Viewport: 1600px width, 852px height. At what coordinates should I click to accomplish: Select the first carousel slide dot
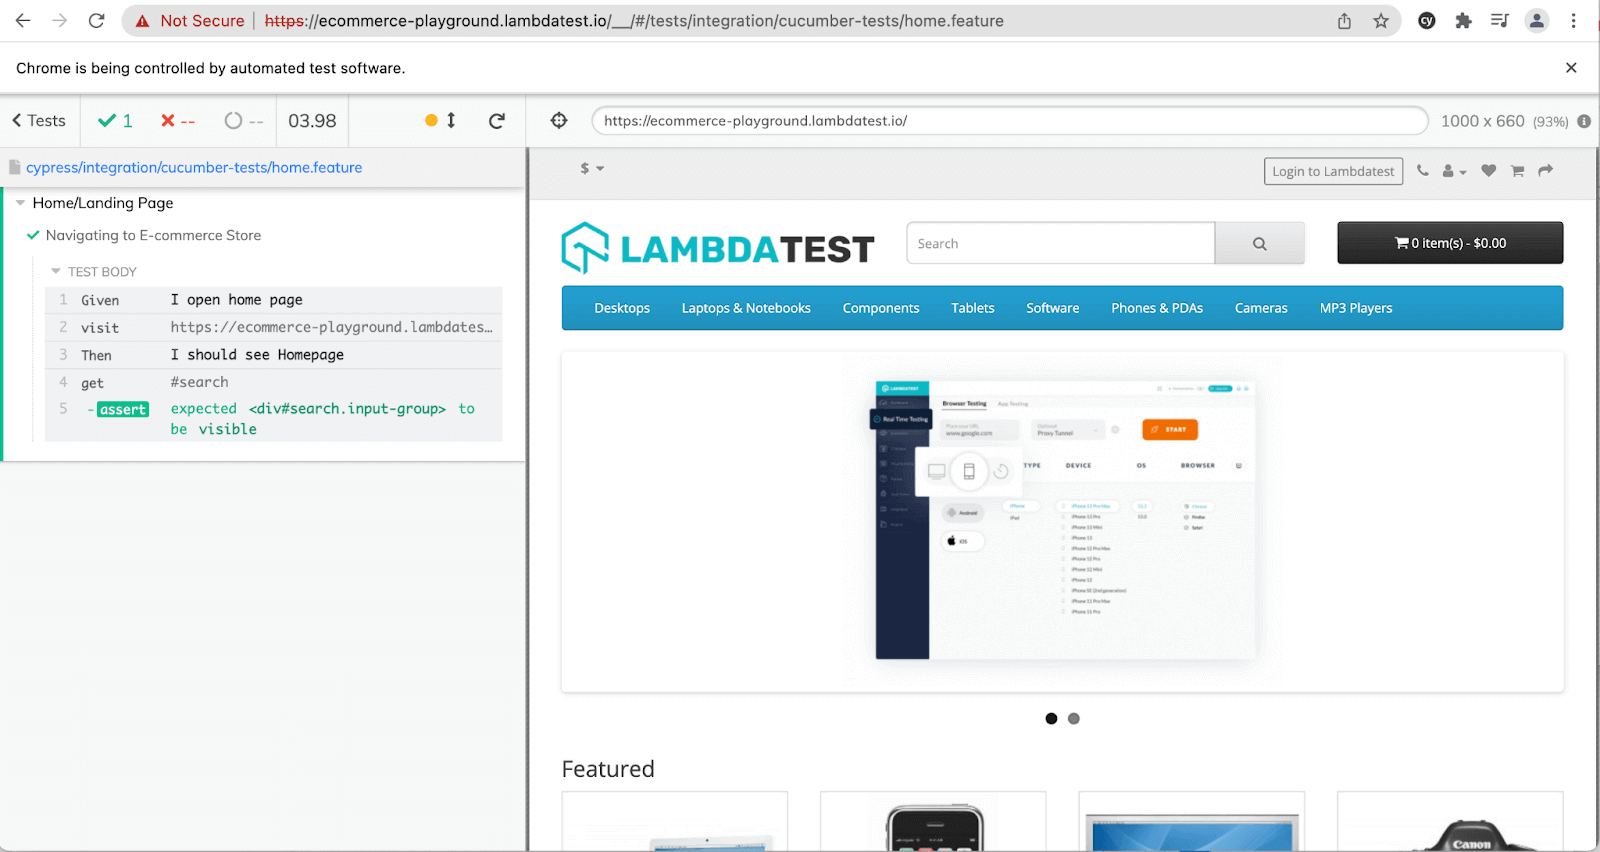[x=1051, y=718]
